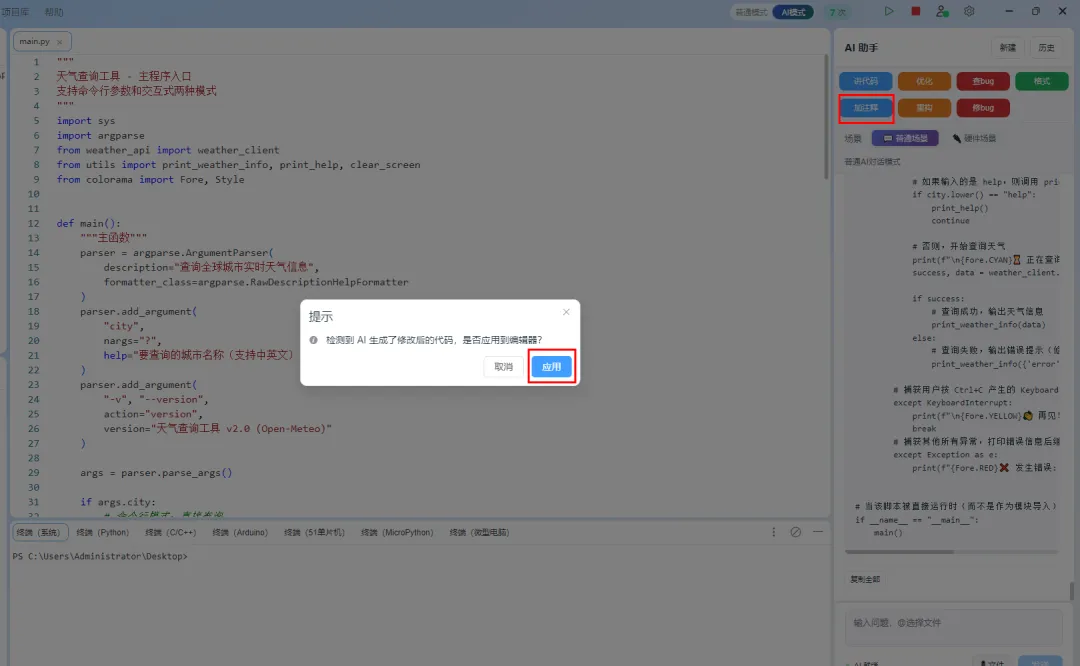Click 应用 in the dialog

(x=551, y=366)
